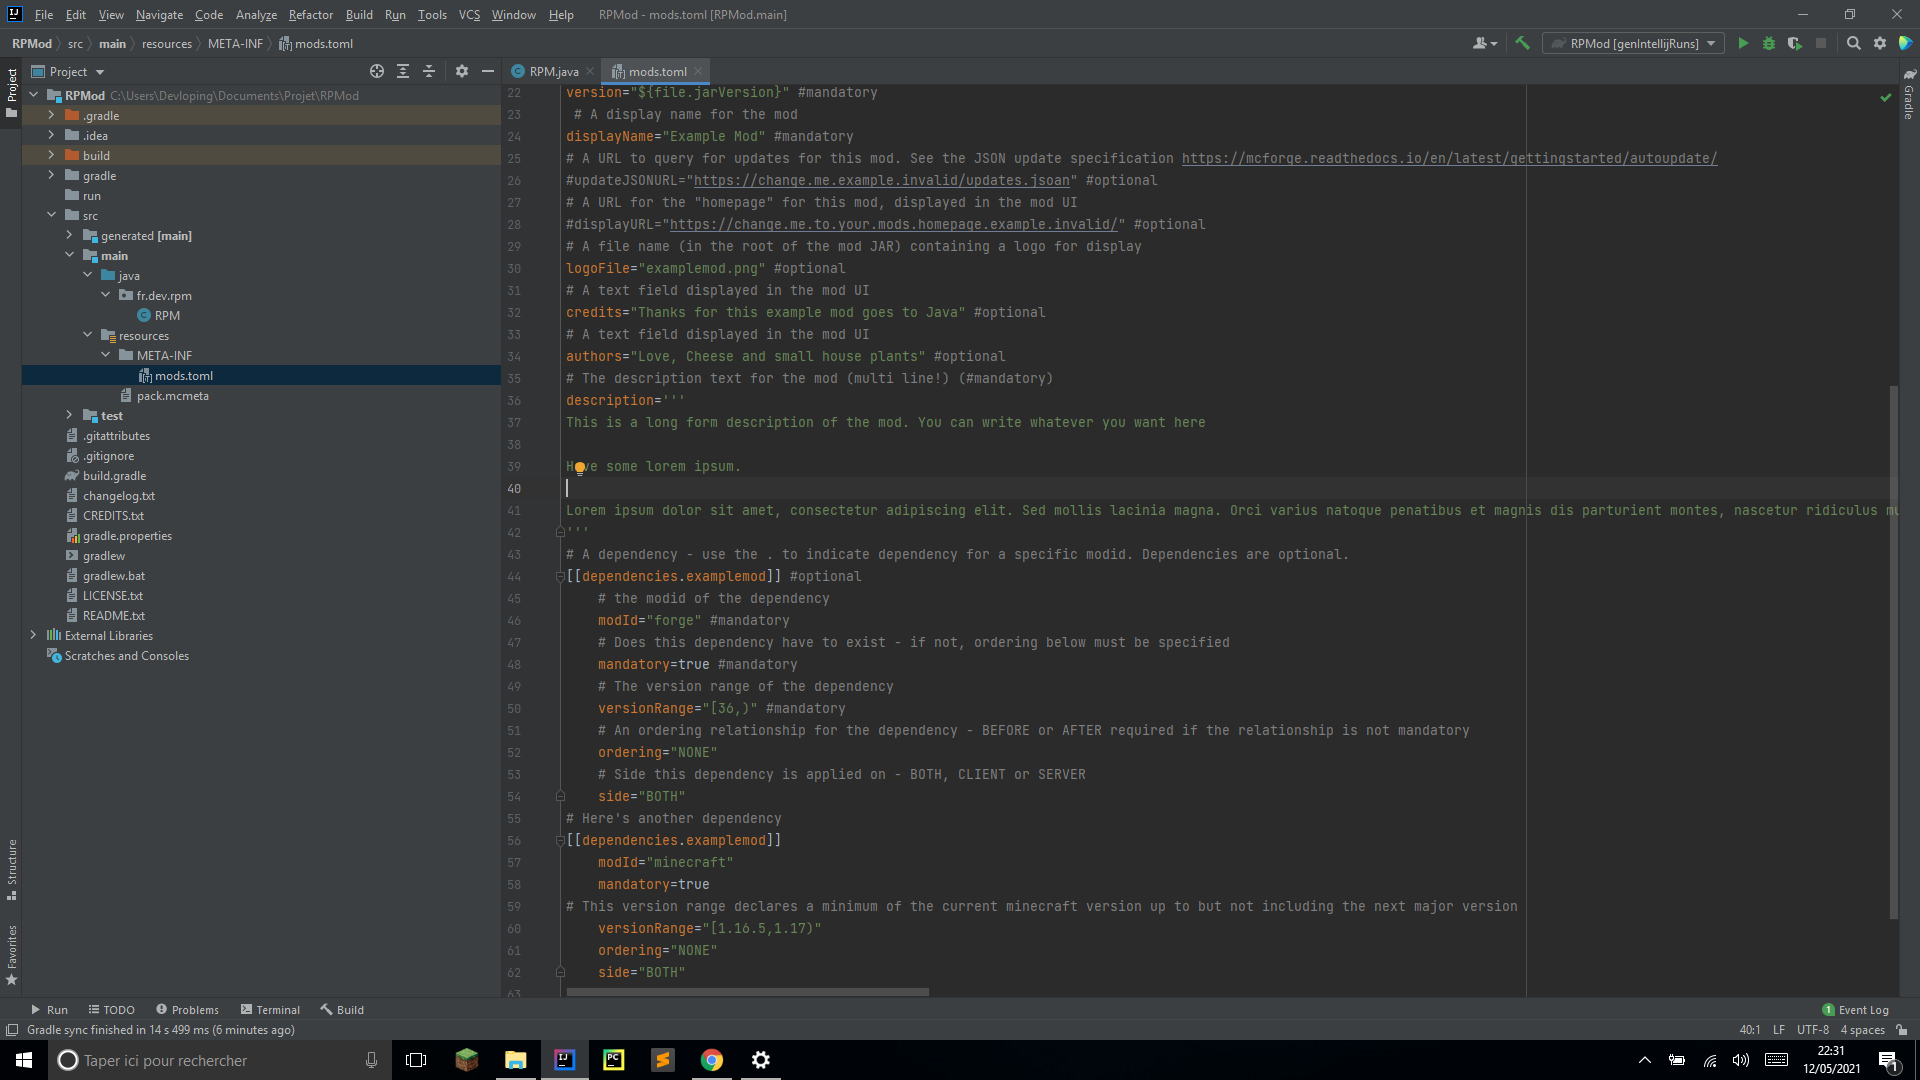
Task: Open Project panel options gear
Action: point(461,71)
